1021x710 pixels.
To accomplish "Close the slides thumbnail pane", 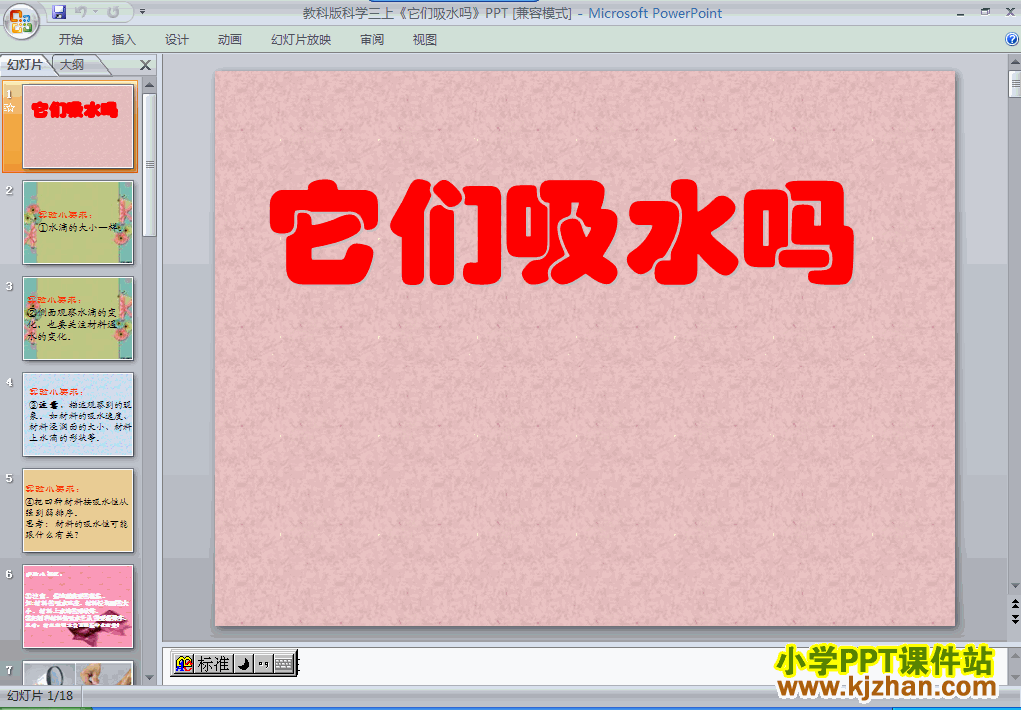I will pos(145,64).
